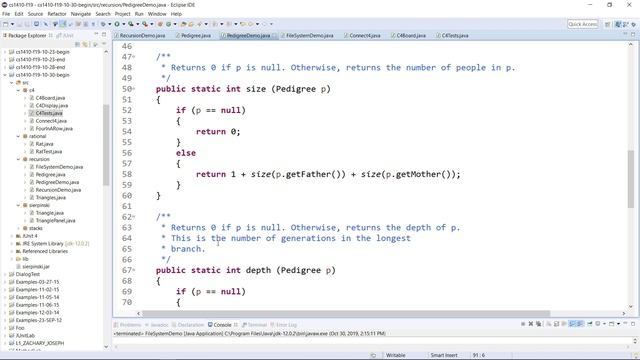640x360 pixels.
Task: Open the Refactor menu
Action: pos(57,14)
